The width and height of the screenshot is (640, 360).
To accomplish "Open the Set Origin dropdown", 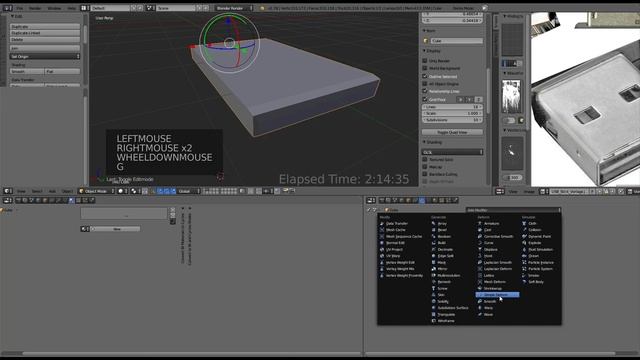I will (45, 57).
